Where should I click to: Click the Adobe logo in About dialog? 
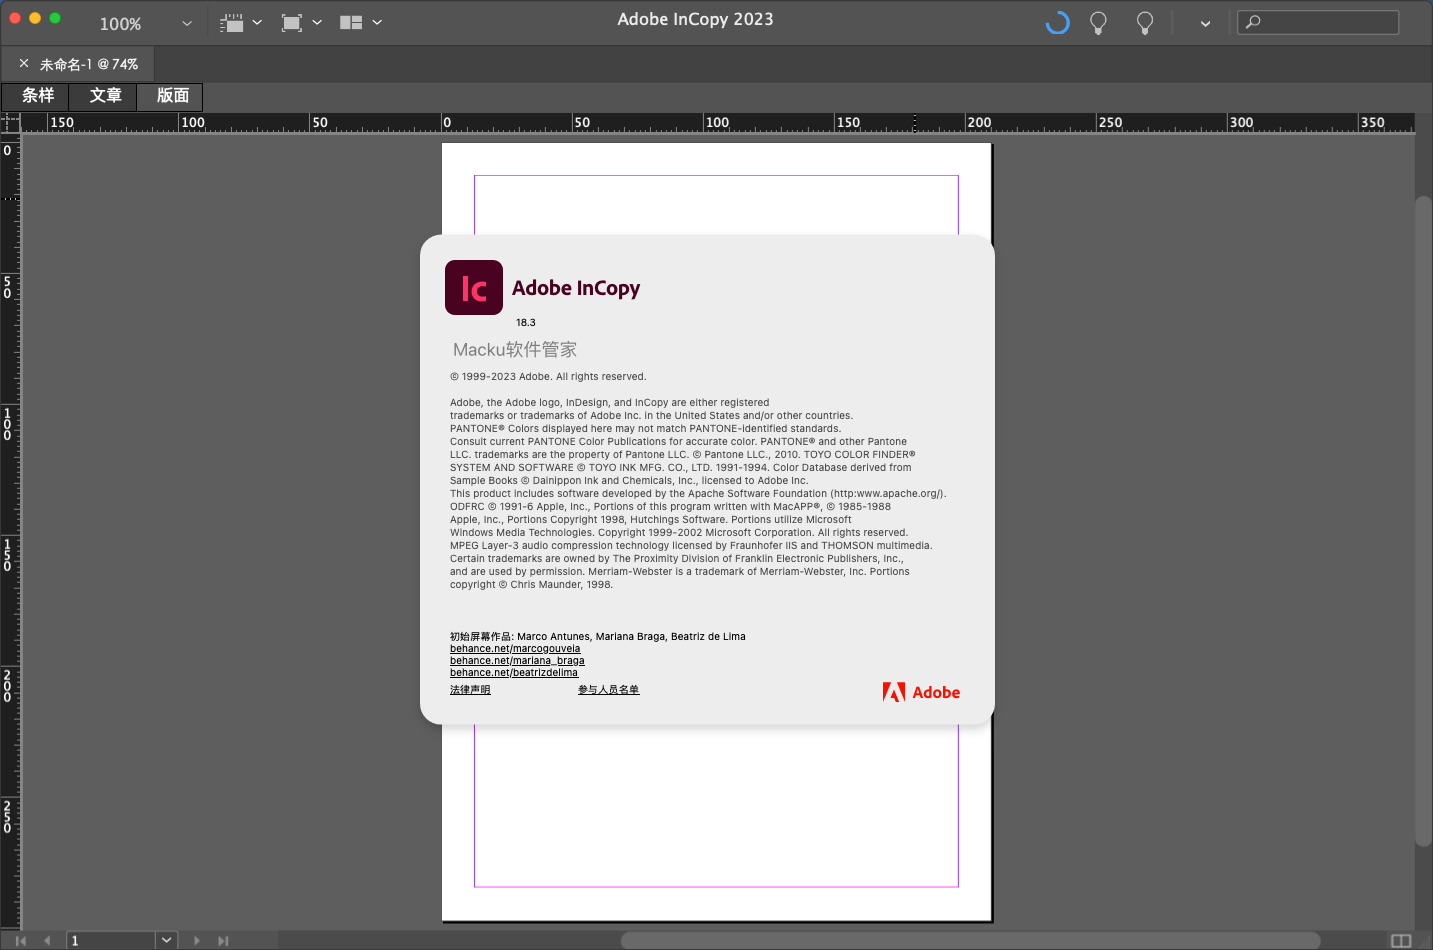(x=921, y=692)
